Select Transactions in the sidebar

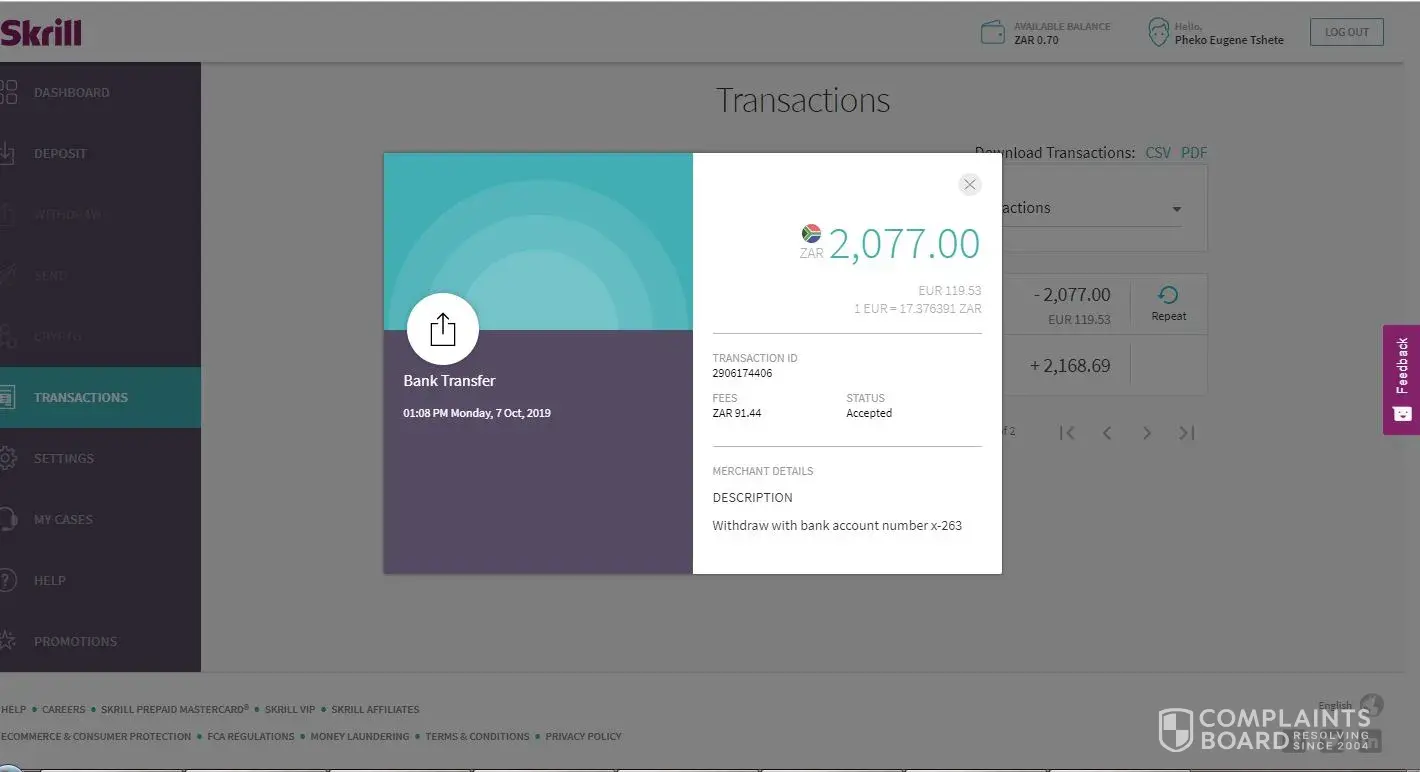[x=100, y=398]
